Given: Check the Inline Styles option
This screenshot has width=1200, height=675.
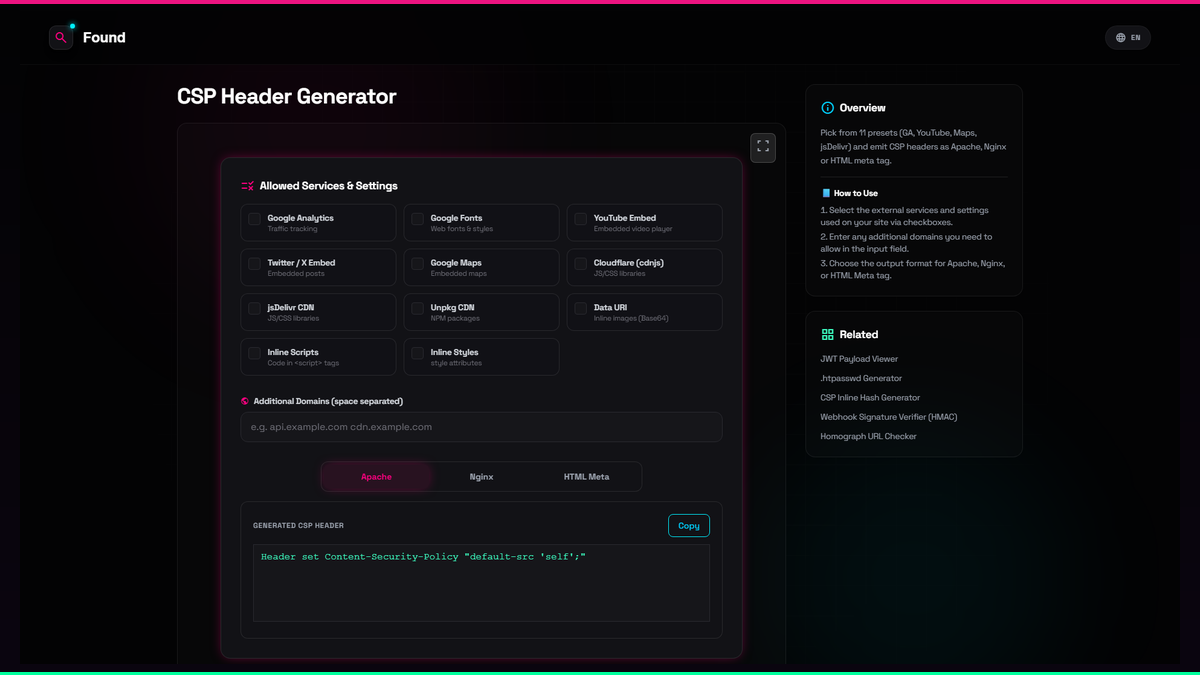Looking at the screenshot, I should tap(418, 353).
